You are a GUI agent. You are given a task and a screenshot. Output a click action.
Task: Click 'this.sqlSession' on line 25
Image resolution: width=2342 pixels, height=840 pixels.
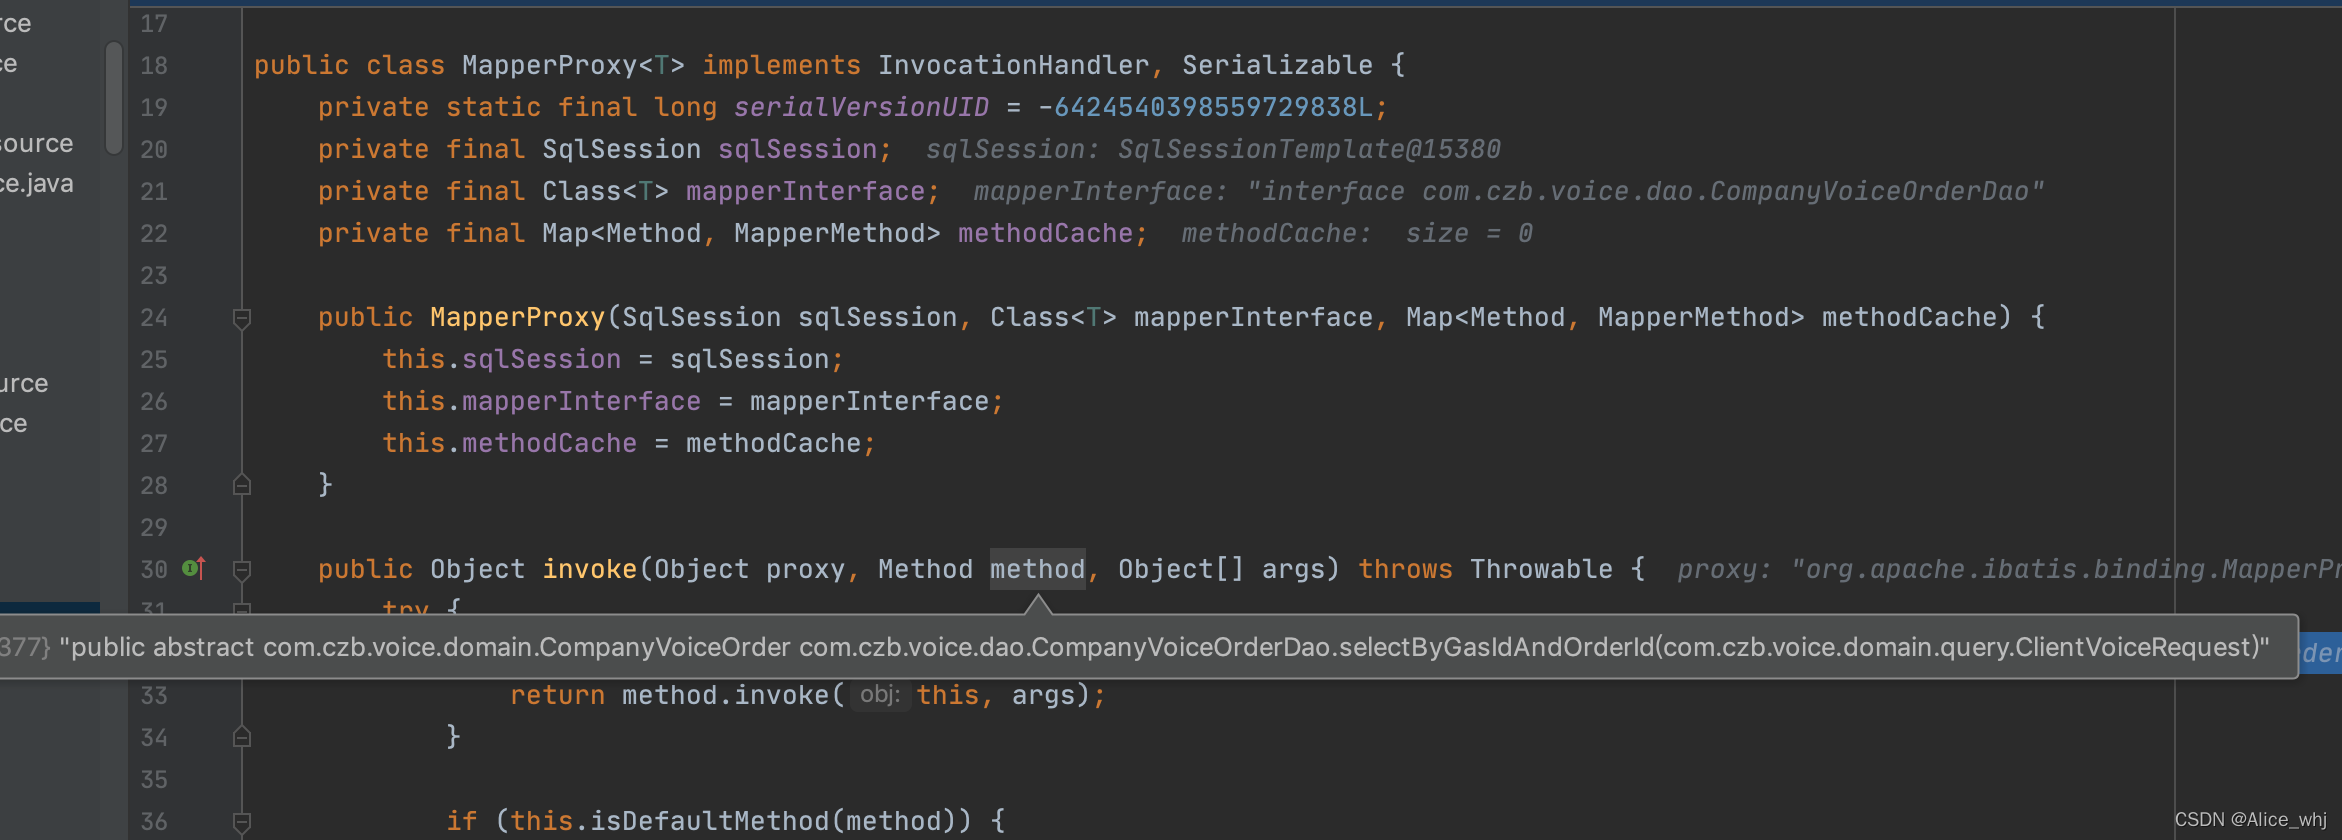[x=502, y=359]
